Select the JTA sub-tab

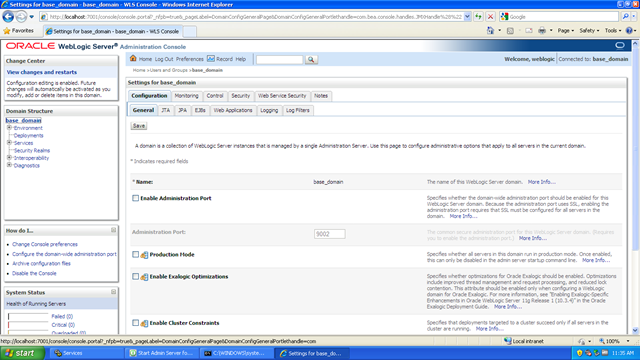(x=166, y=111)
